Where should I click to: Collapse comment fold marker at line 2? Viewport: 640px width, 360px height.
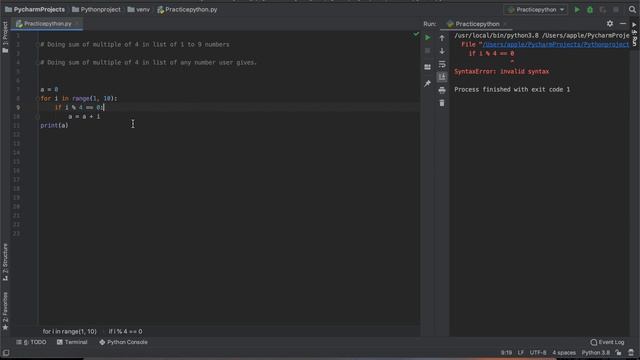click(38, 44)
